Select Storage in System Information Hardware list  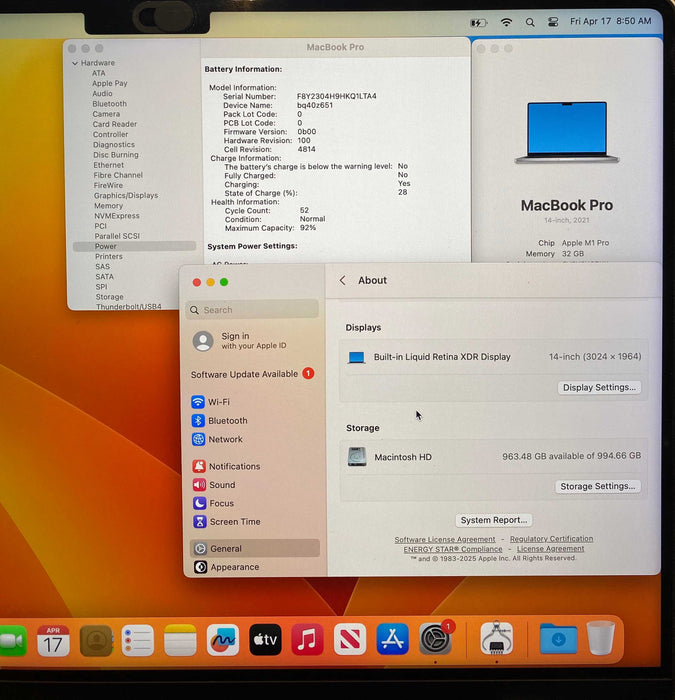pos(109,297)
